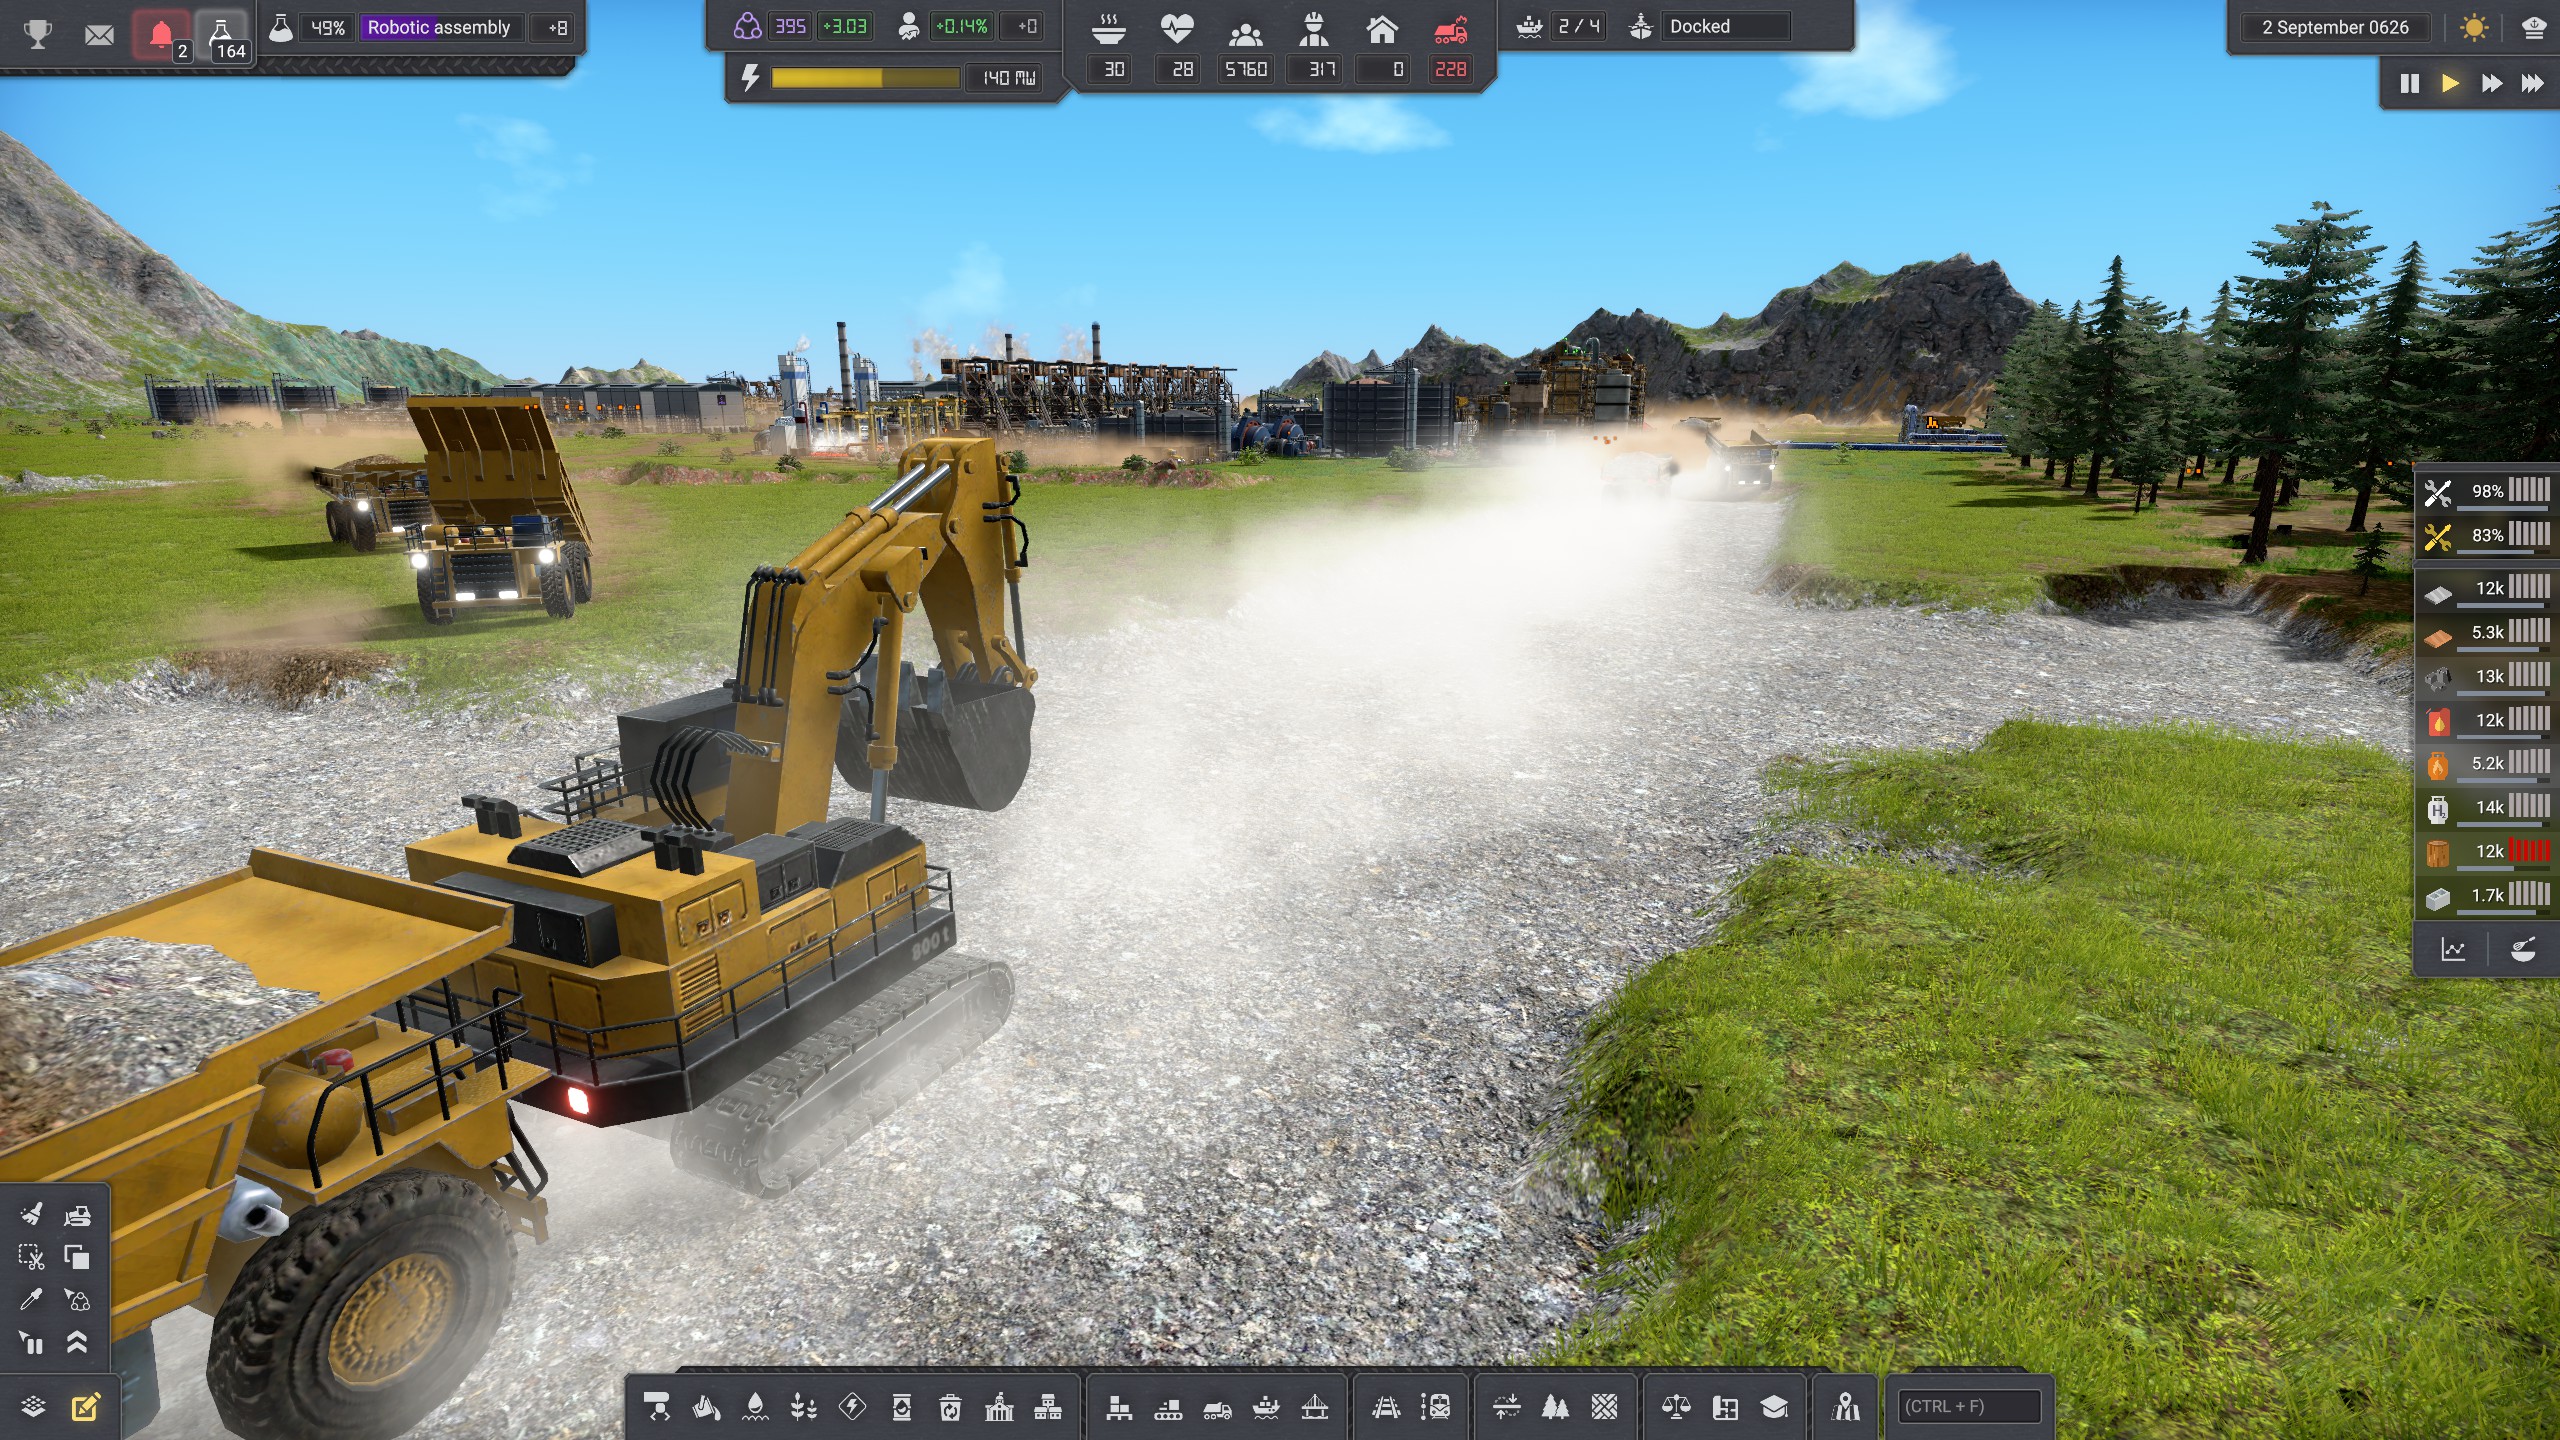The height and width of the screenshot is (1440, 2560).
Task: Expand the iron 12k resource row
Action: pos(2485,590)
